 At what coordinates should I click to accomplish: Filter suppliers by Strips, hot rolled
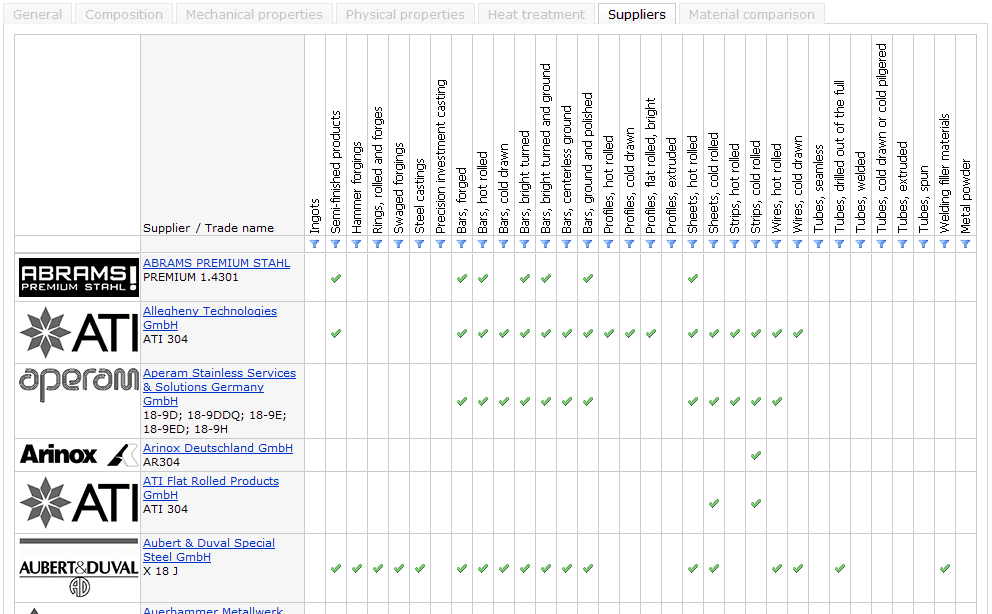[735, 244]
